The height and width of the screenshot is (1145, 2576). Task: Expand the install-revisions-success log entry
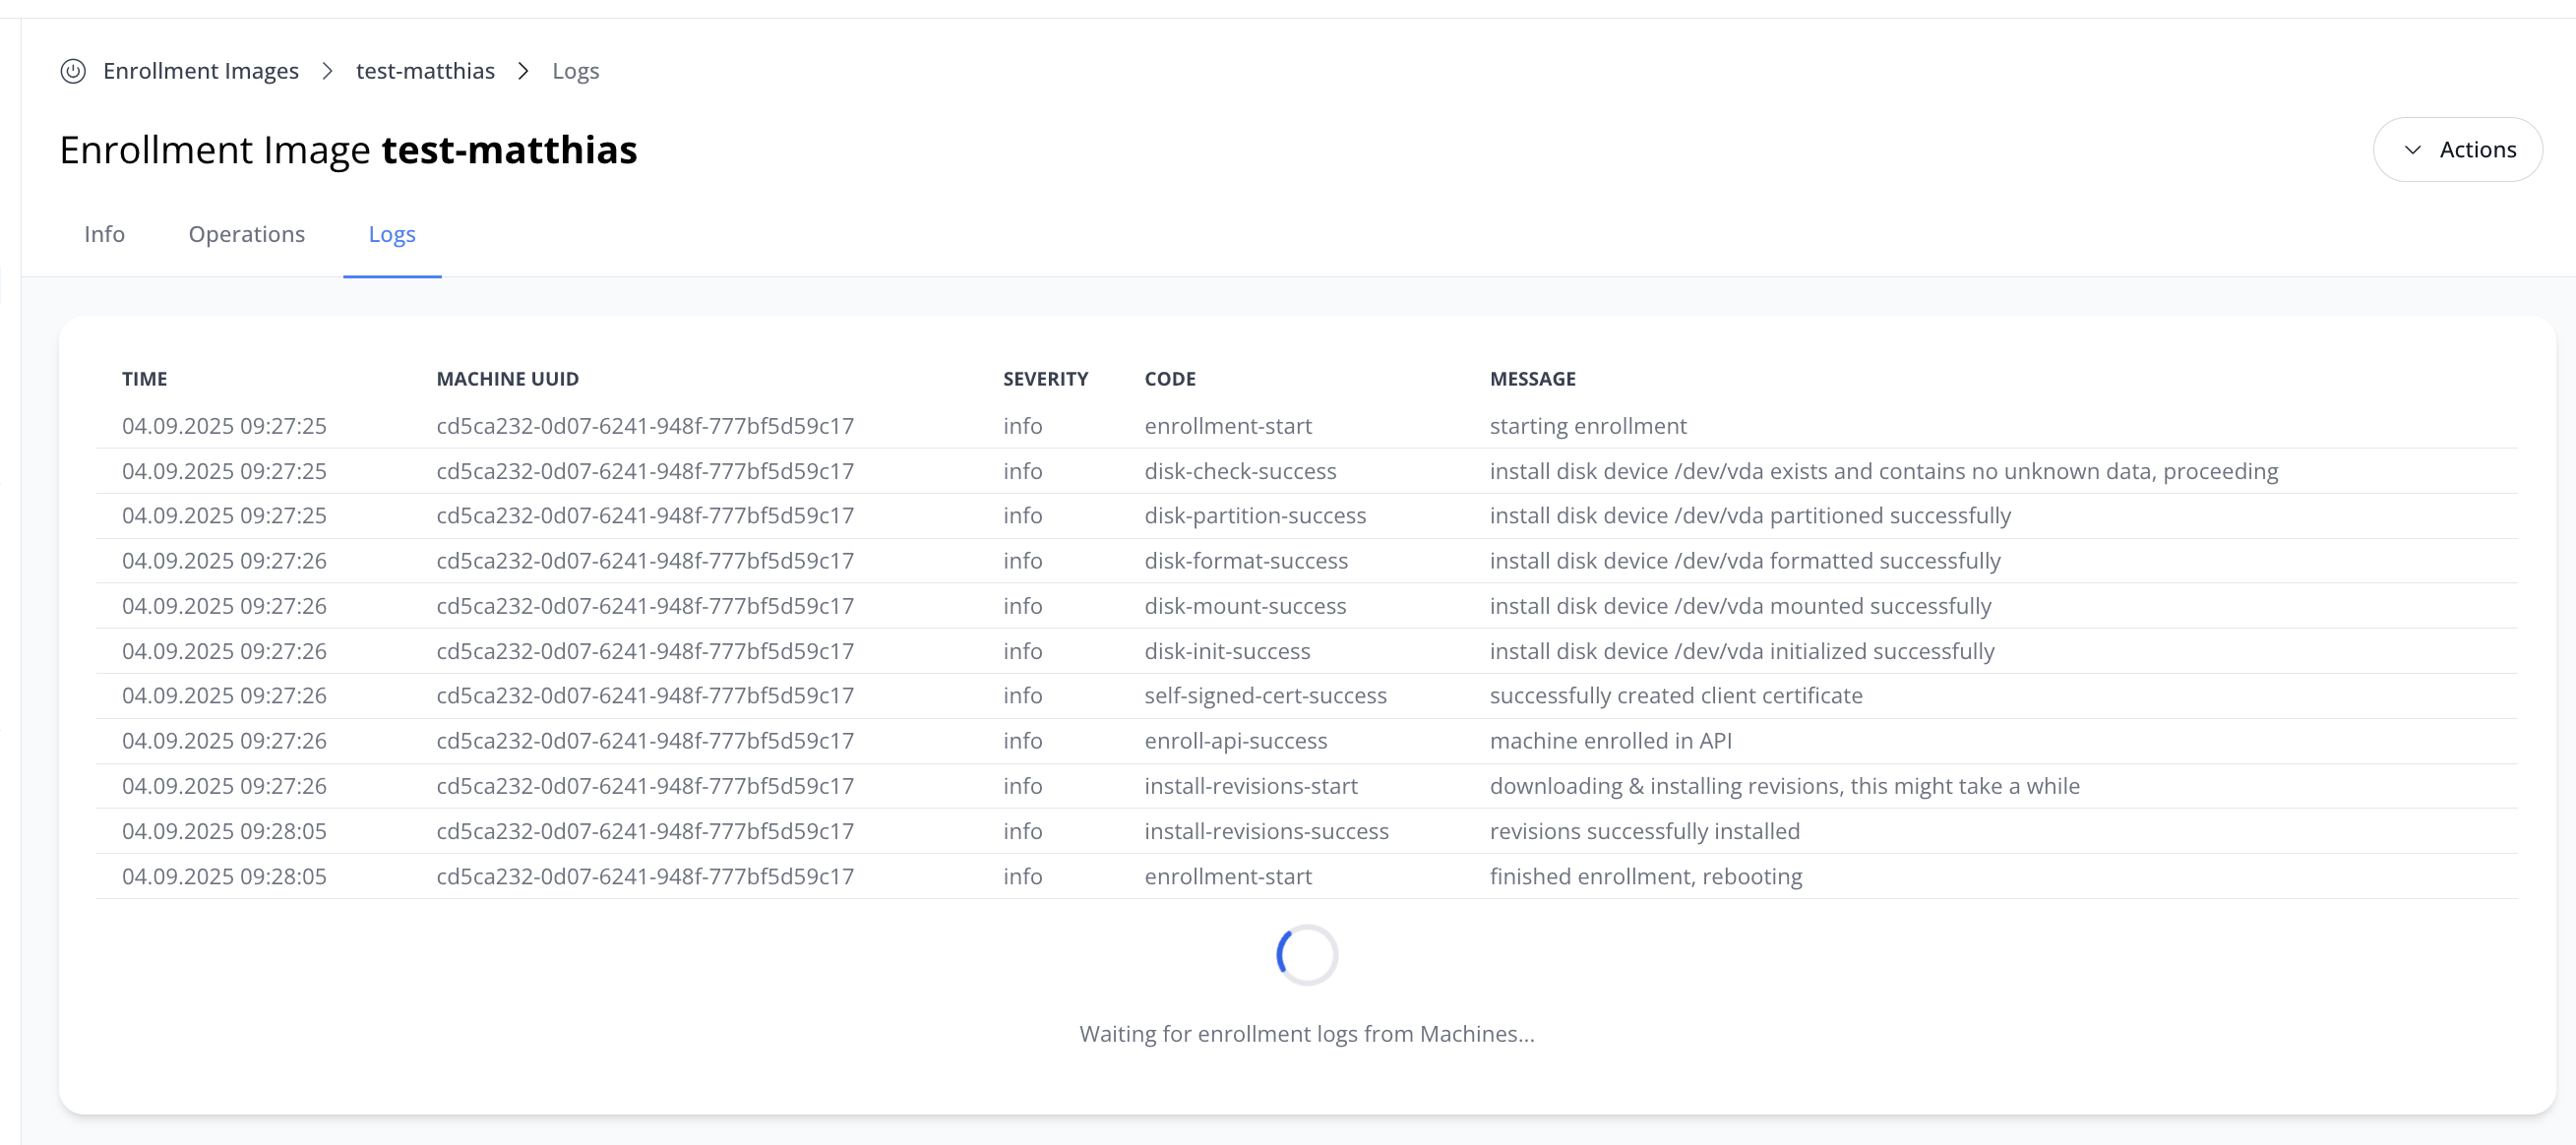1266,830
